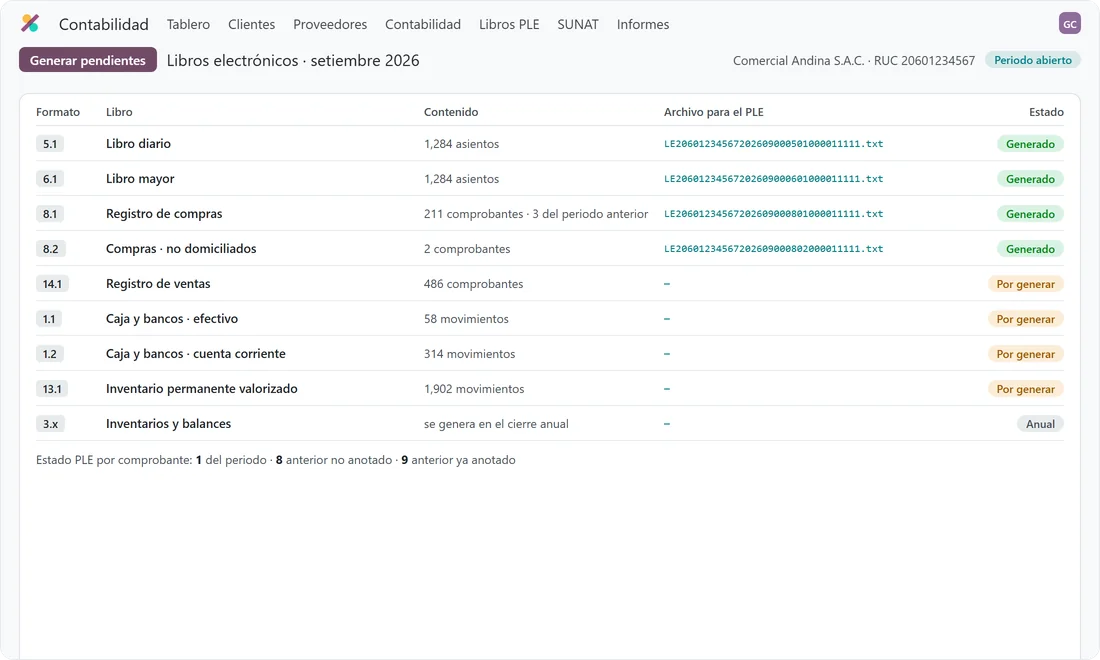Select the Libros PLE menu

509,24
